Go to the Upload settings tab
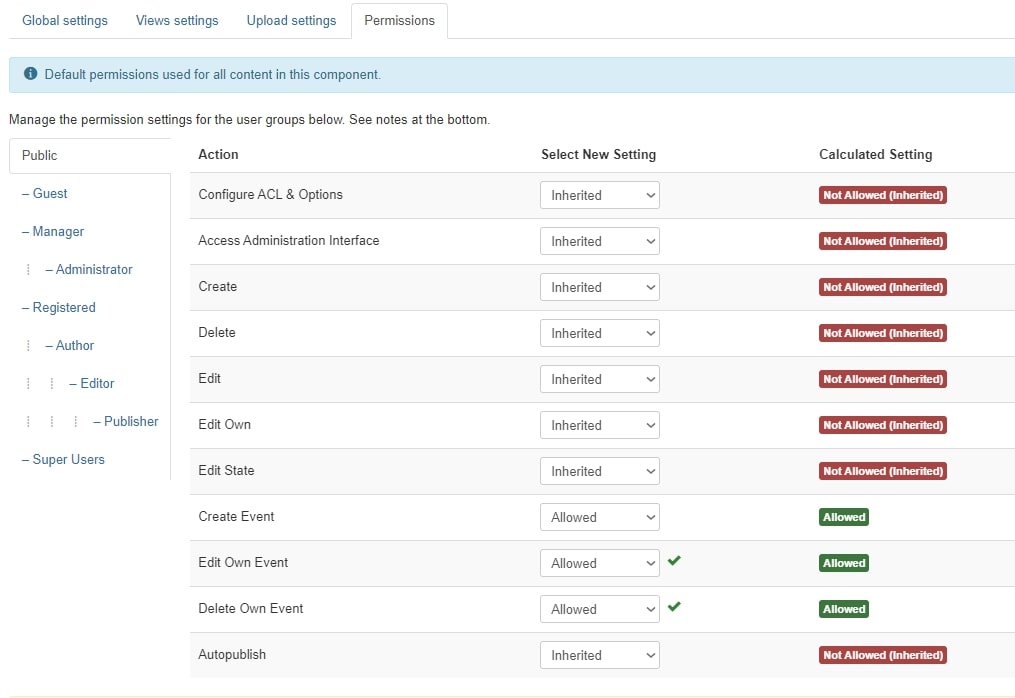Viewport: 1015px width, 698px height. (291, 21)
